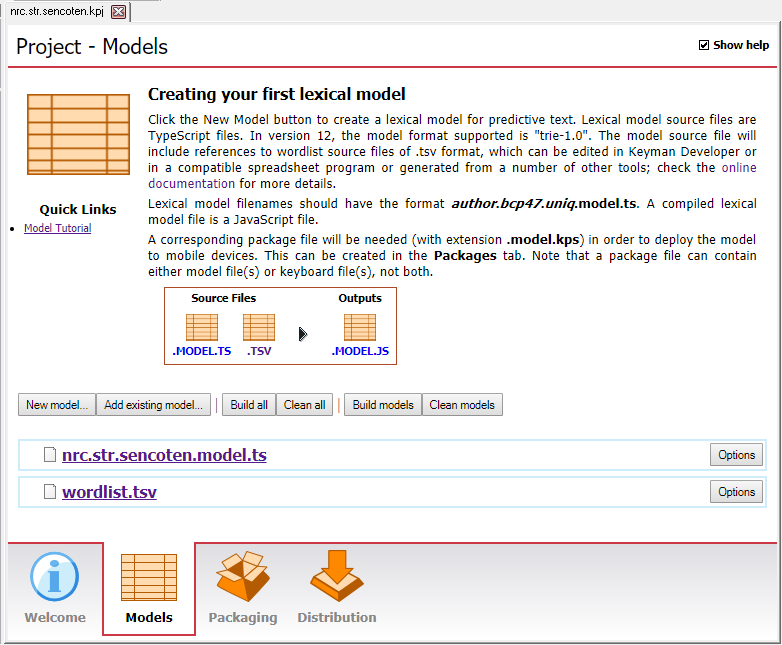Click the Quick Links heading
The width and height of the screenshot is (782, 645).
coord(78,210)
